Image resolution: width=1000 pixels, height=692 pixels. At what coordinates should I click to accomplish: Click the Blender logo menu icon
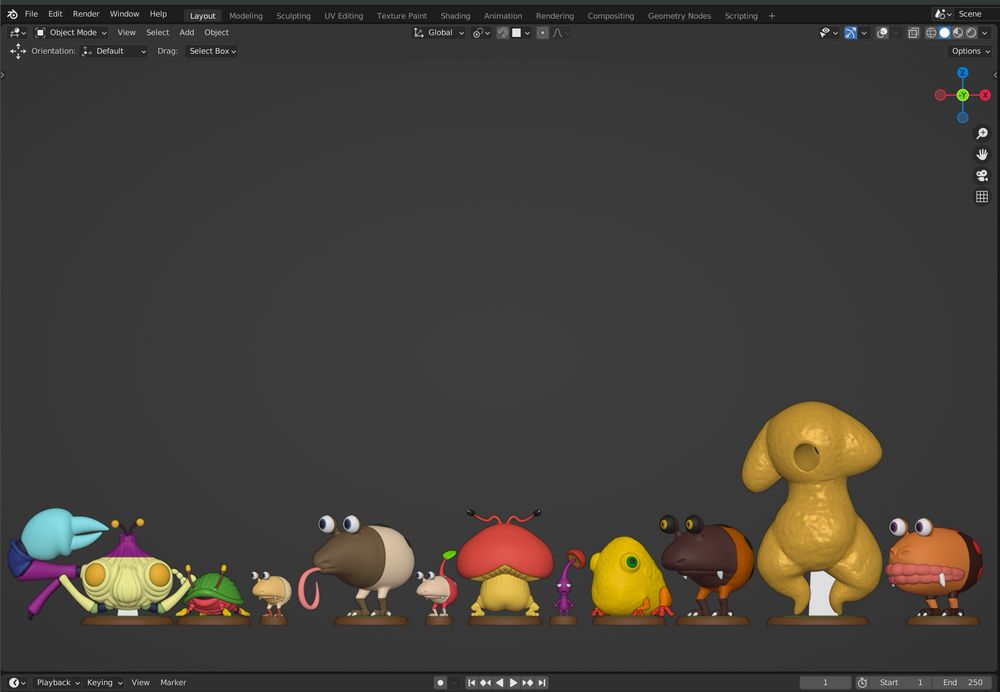point(12,14)
